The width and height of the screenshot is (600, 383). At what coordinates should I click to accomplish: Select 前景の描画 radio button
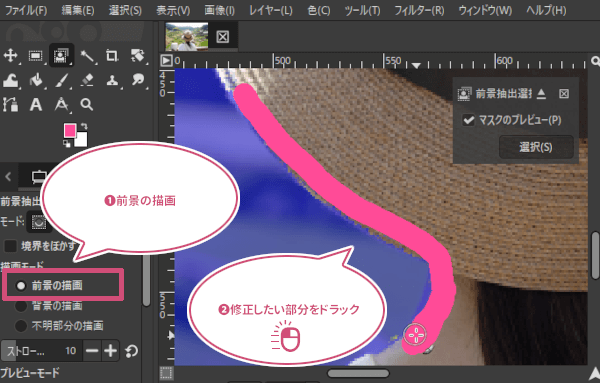[21, 285]
